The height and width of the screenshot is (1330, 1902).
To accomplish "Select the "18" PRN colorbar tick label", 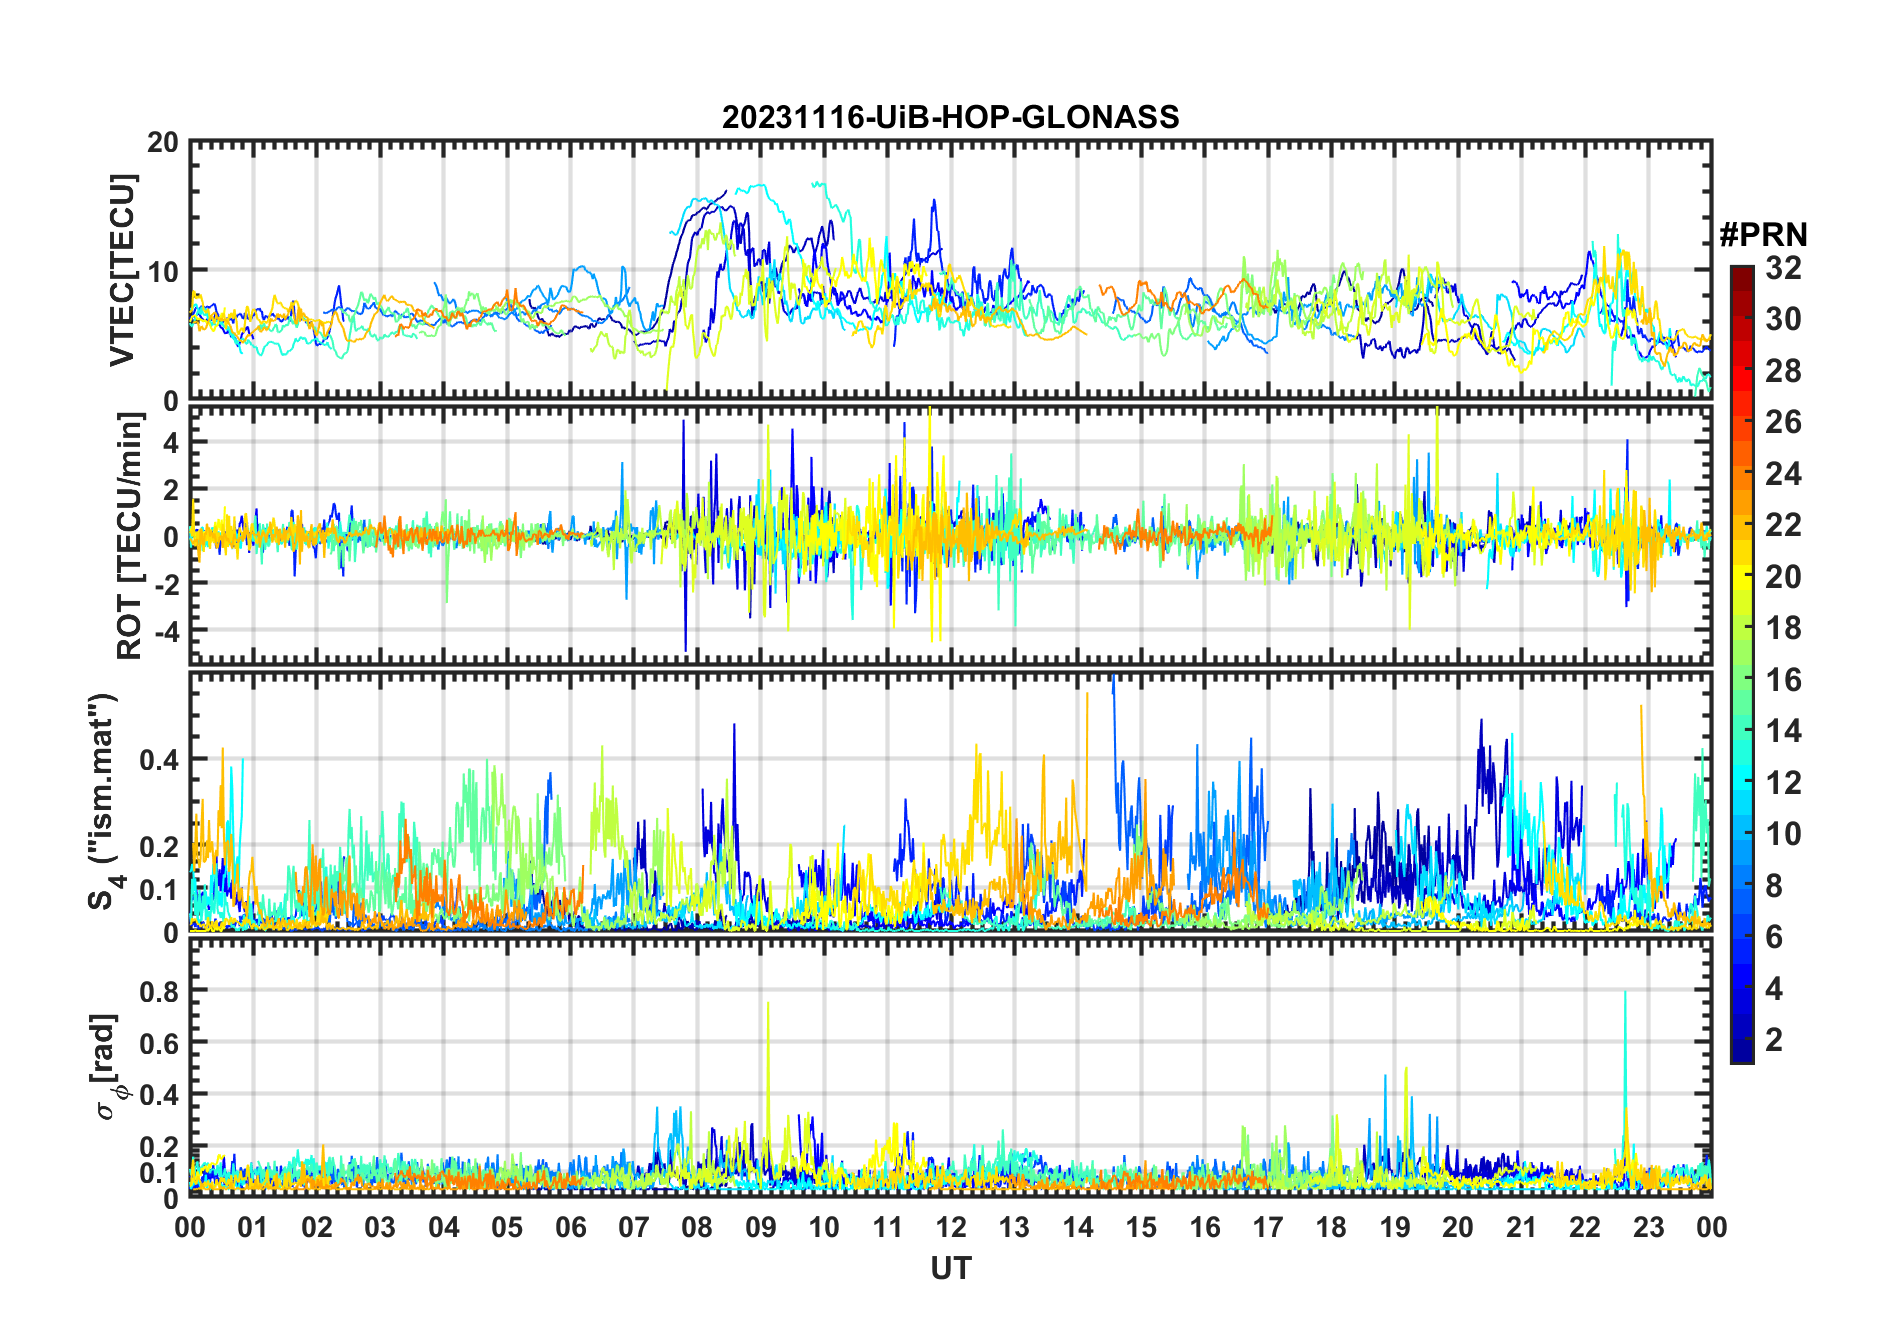I will pos(1784,628).
